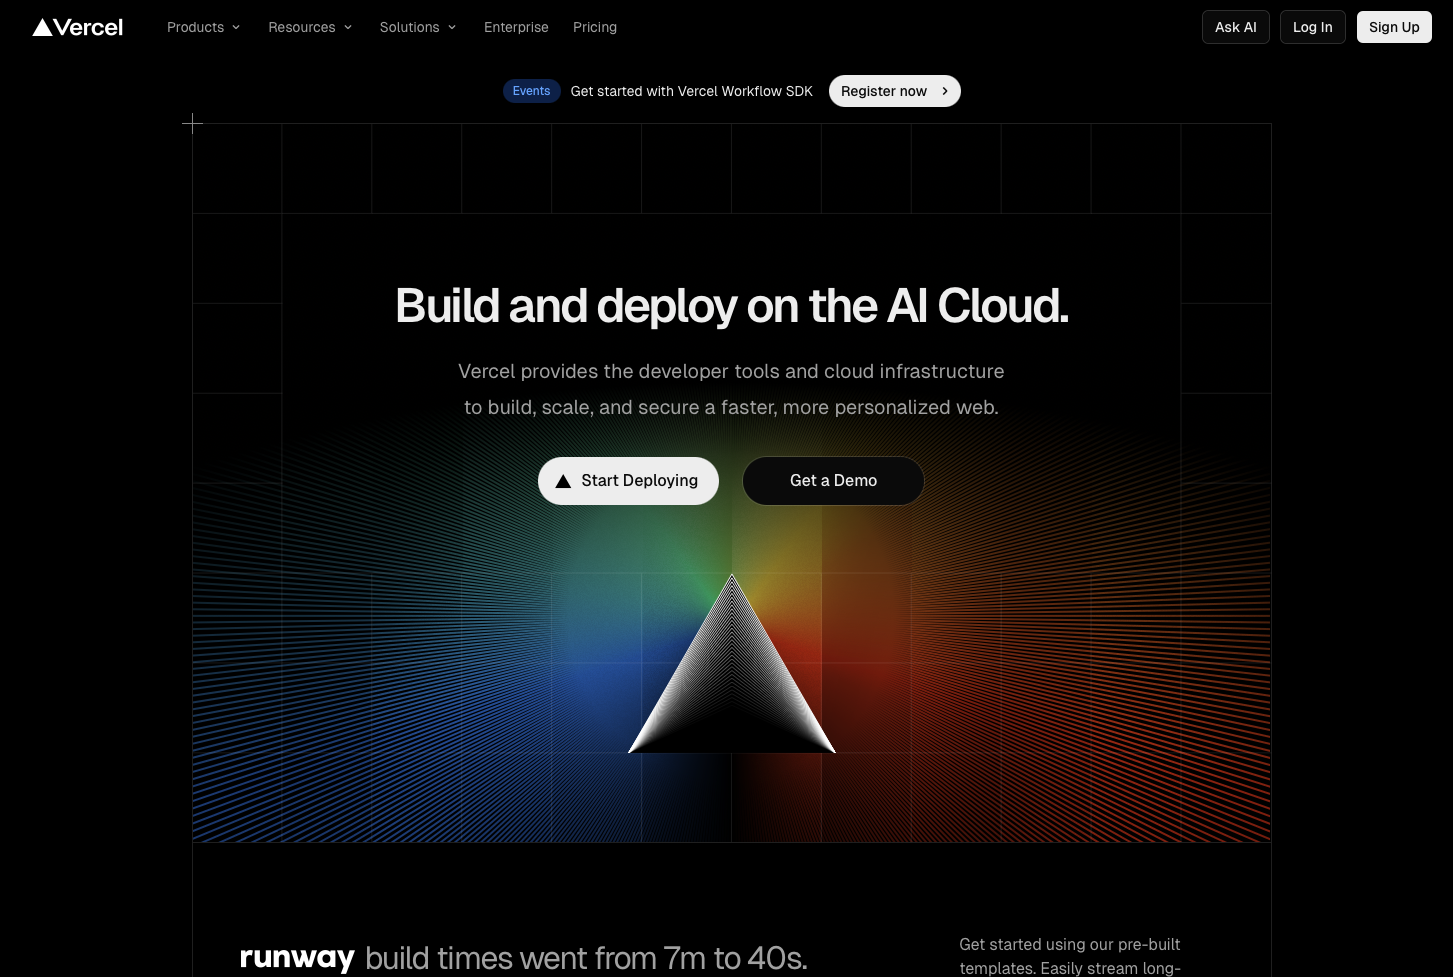
Task: Open the Enterprise page
Action: point(516,27)
